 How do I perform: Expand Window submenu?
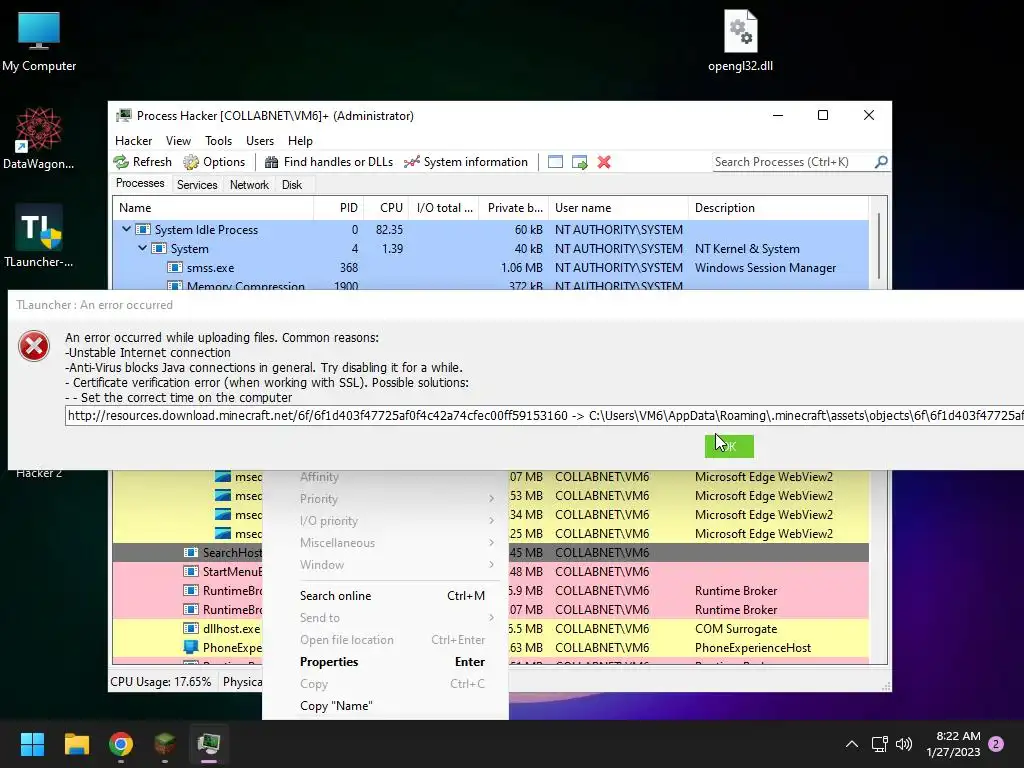[x=392, y=565]
